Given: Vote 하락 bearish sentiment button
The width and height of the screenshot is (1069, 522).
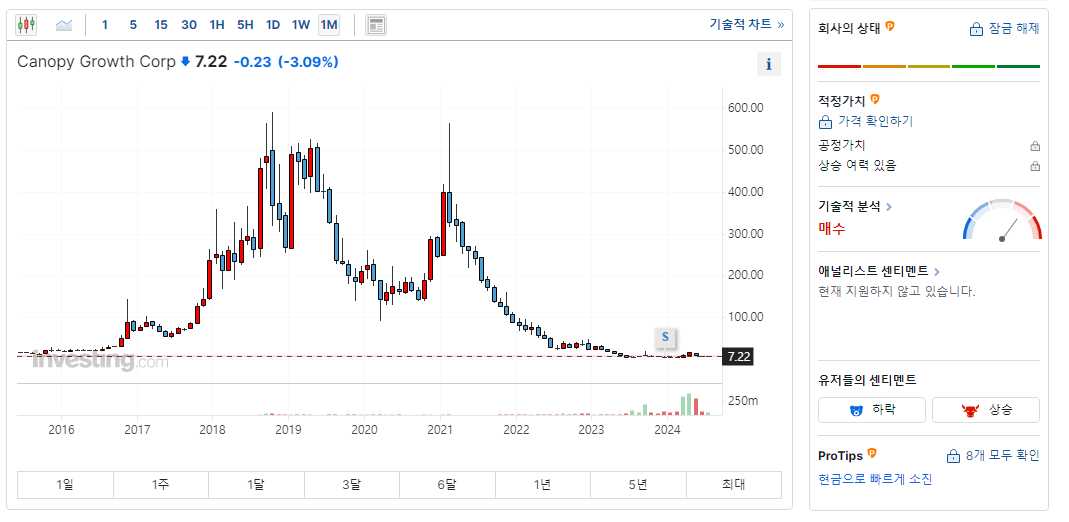Looking at the screenshot, I should [872, 410].
